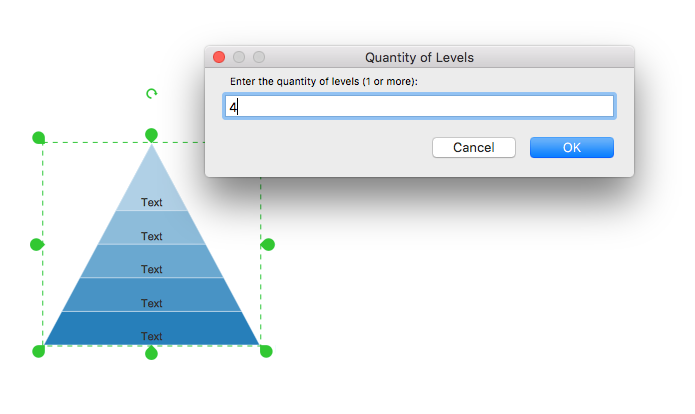The width and height of the screenshot is (695, 414).
Task: Focus the quantity of levels input field
Action: pos(419,106)
